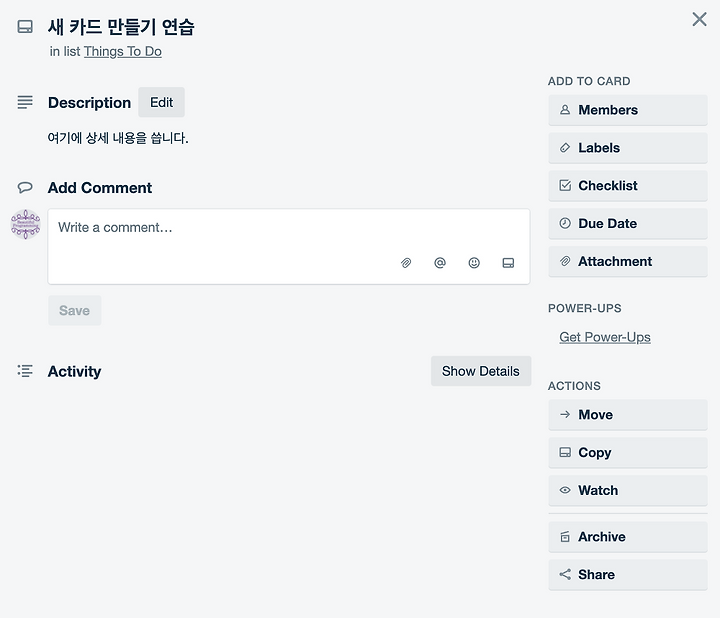Open the Labels picker
The width and height of the screenshot is (720, 618).
coord(628,148)
